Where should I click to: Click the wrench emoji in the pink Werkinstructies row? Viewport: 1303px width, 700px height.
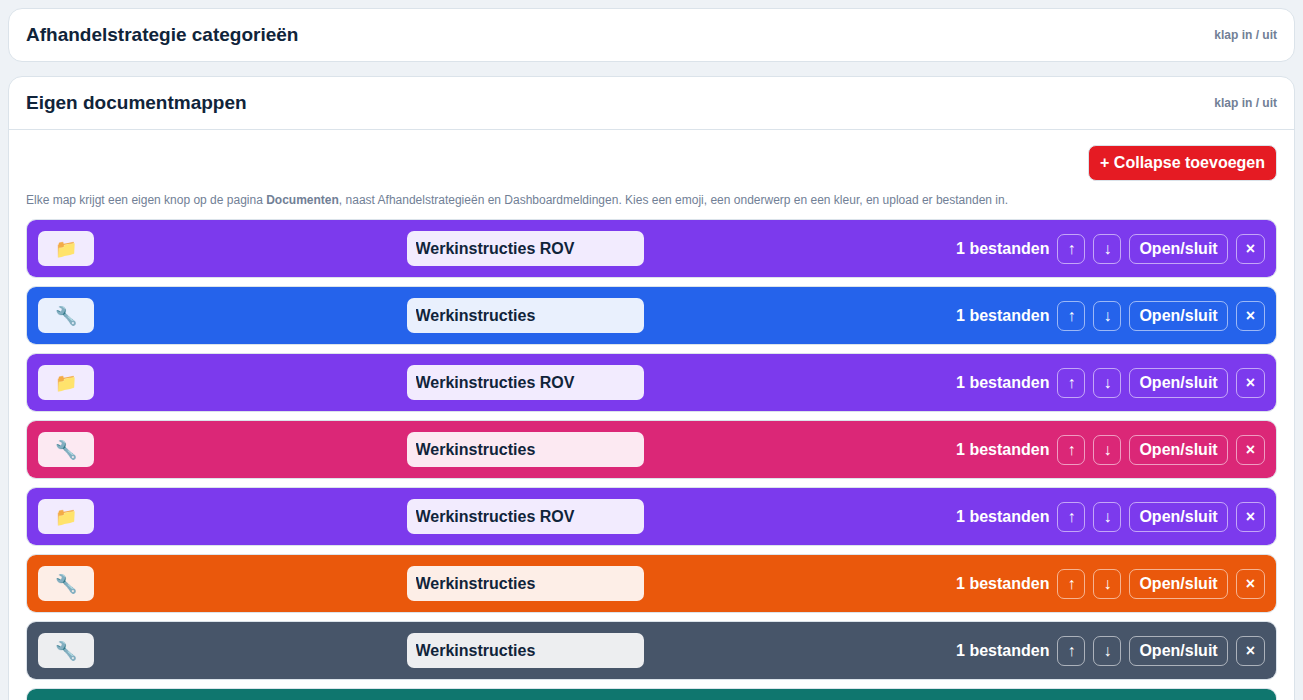pos(66,450)
